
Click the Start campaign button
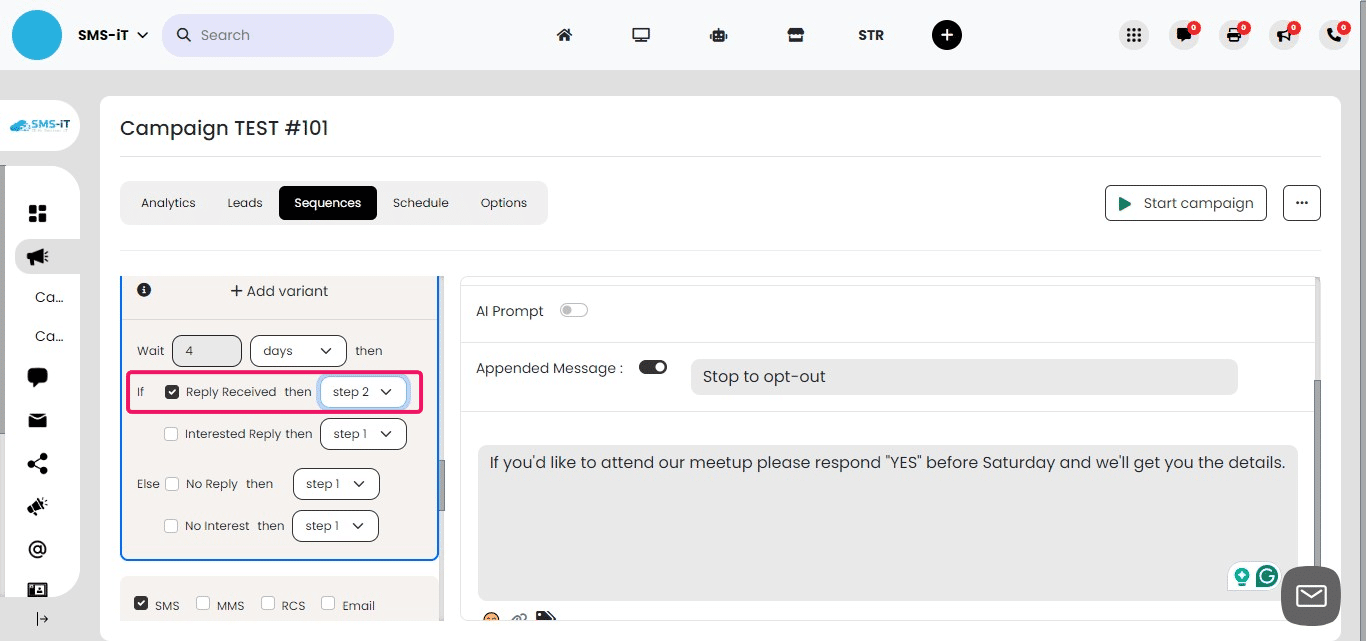(x=1185, y=202)
